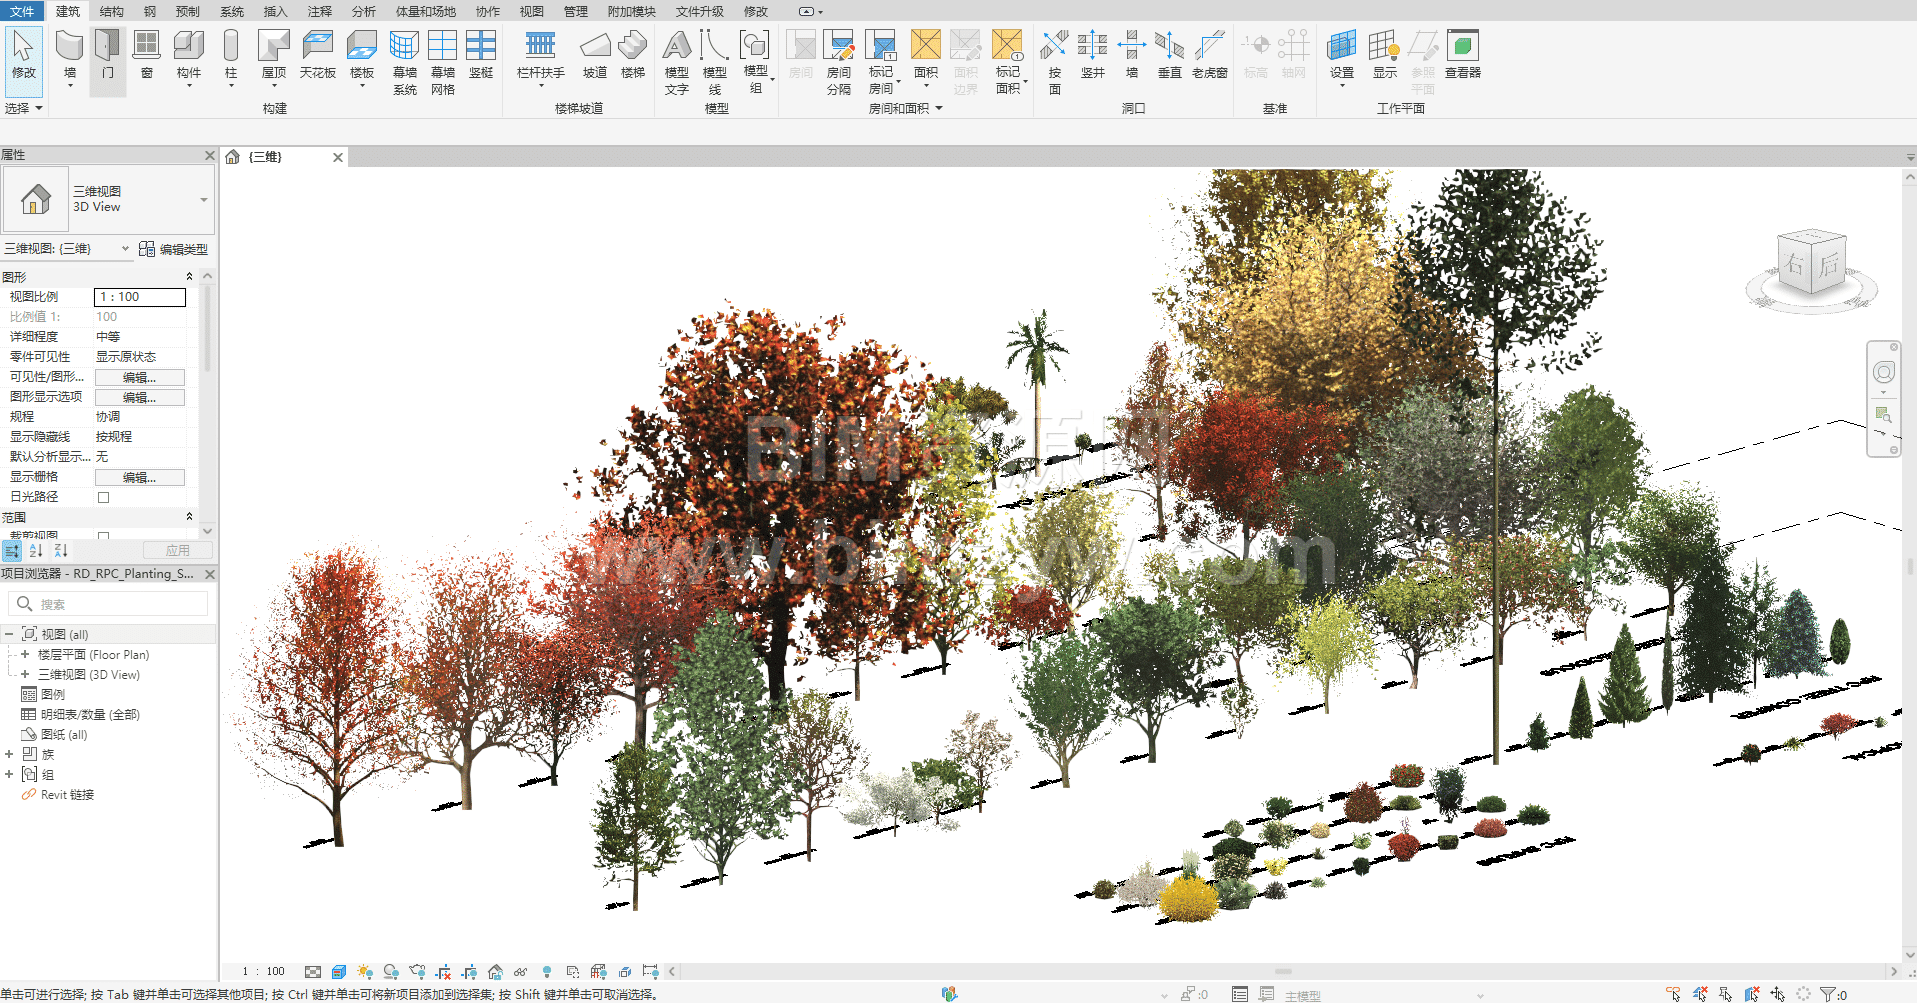This screenshot has height=1003, width=1917.
Task: Toggle the sun path icon in view bar
Action: 365,971
